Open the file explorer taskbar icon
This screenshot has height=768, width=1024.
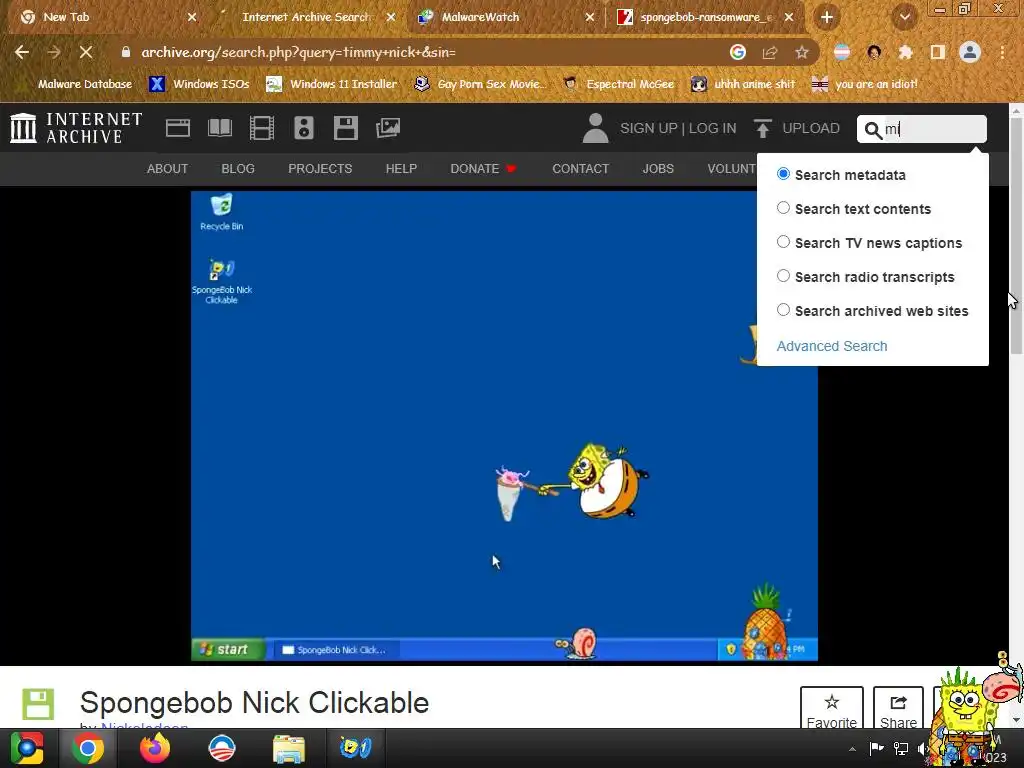click(289, 748)
